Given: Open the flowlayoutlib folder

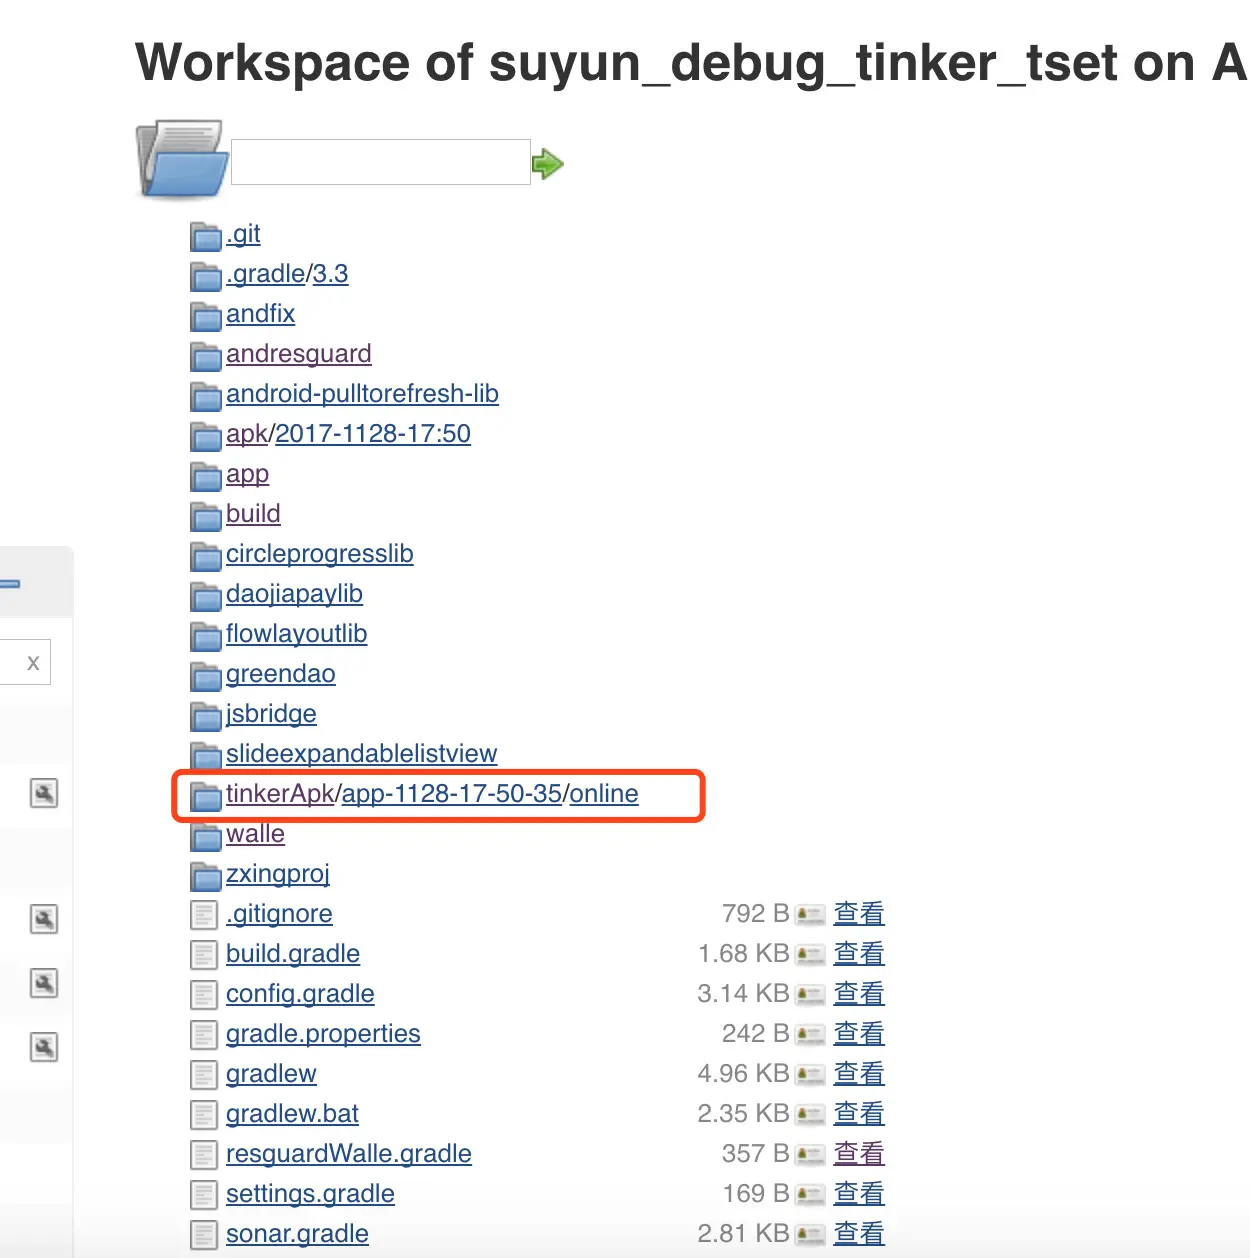Looking at the screenshot, I should click(296, 634).
